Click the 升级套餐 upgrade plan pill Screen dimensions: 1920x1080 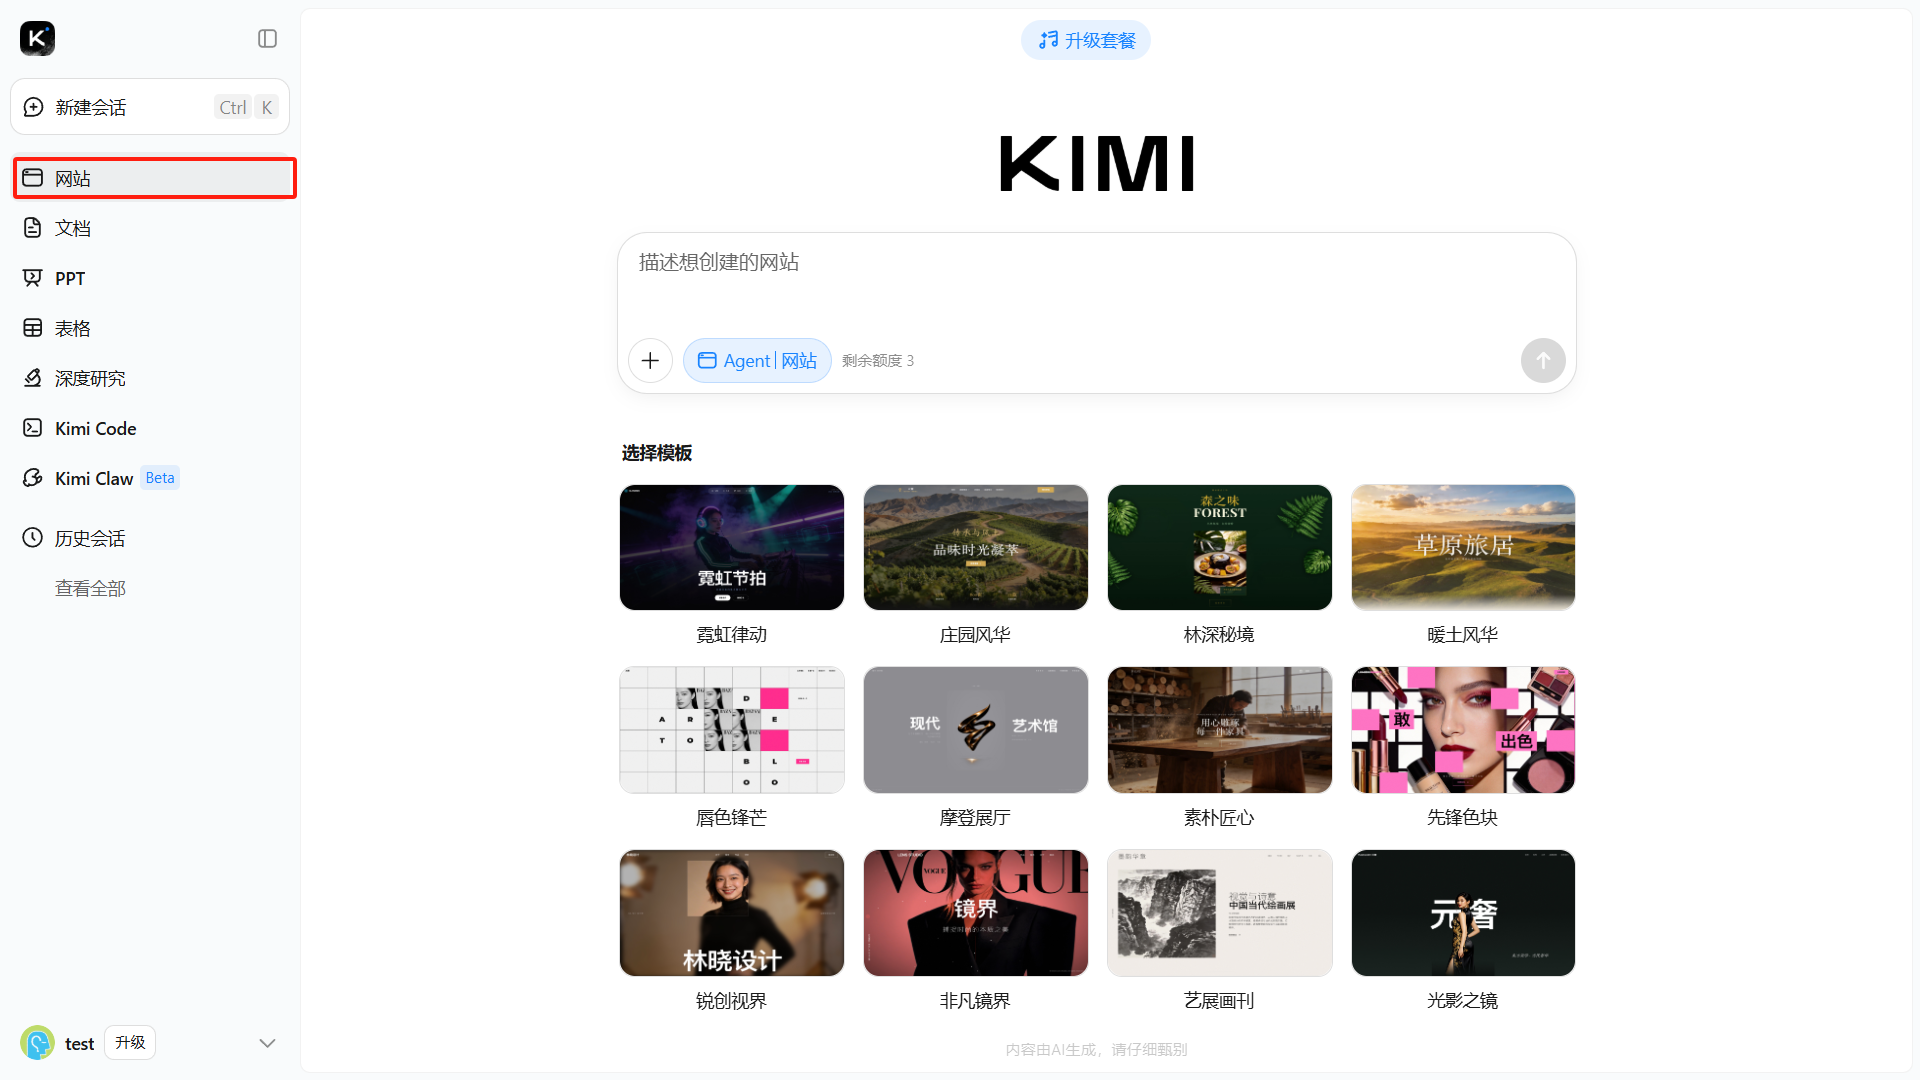[1086, 40]
